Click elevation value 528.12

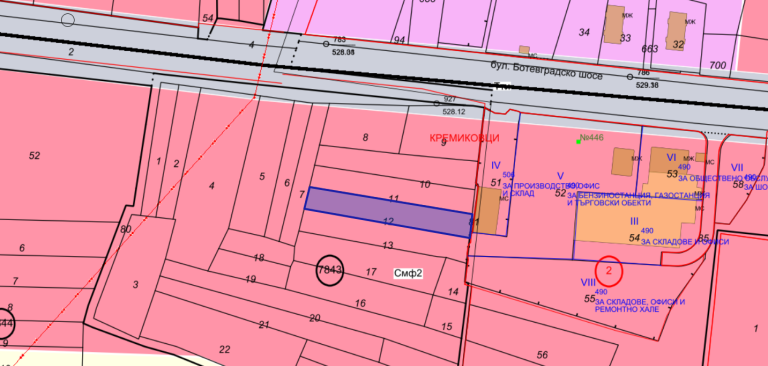454,112
